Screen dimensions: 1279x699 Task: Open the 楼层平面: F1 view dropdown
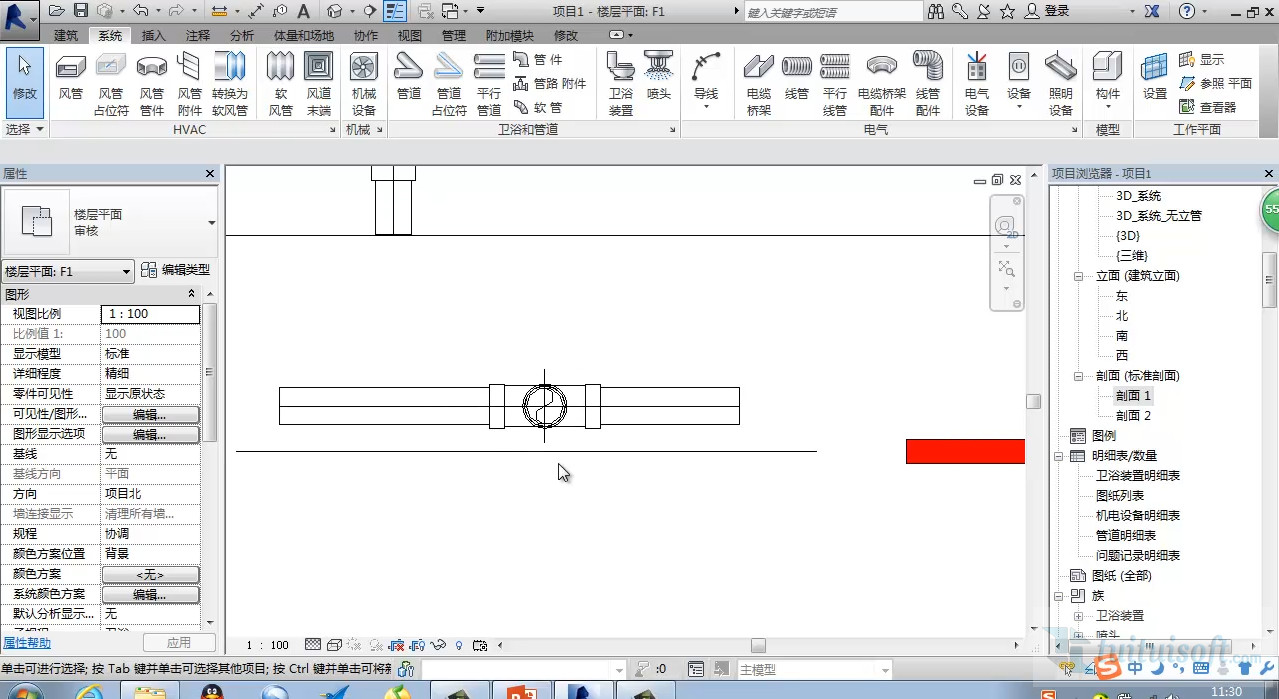pyautogui.click(x=68, y=271)
